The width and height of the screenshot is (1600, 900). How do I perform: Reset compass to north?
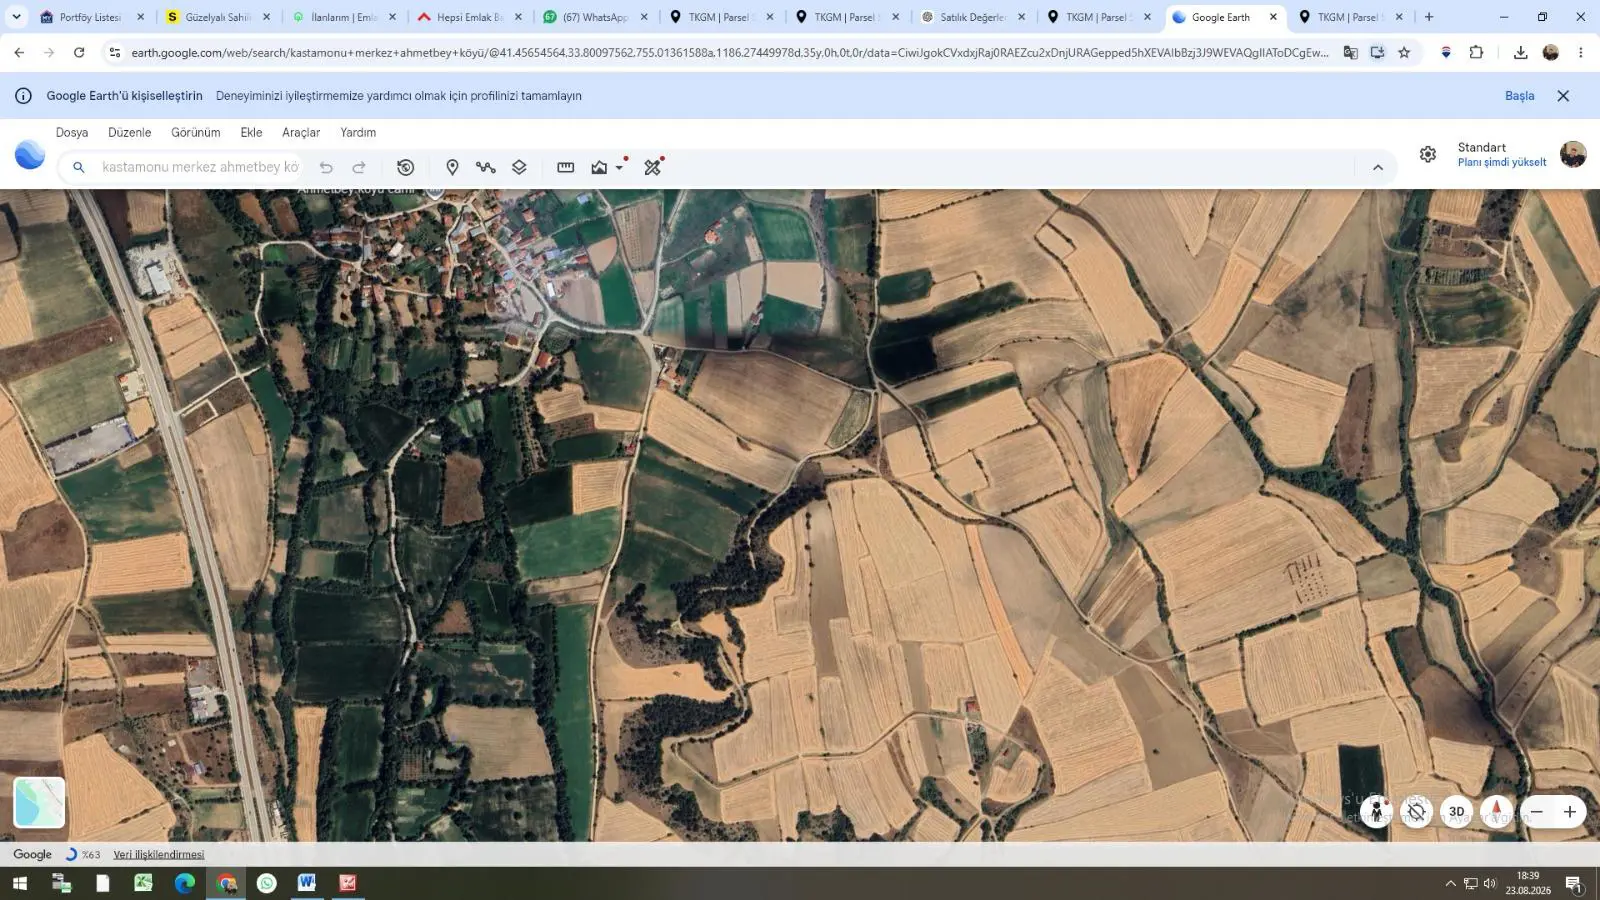[1496, 812]
